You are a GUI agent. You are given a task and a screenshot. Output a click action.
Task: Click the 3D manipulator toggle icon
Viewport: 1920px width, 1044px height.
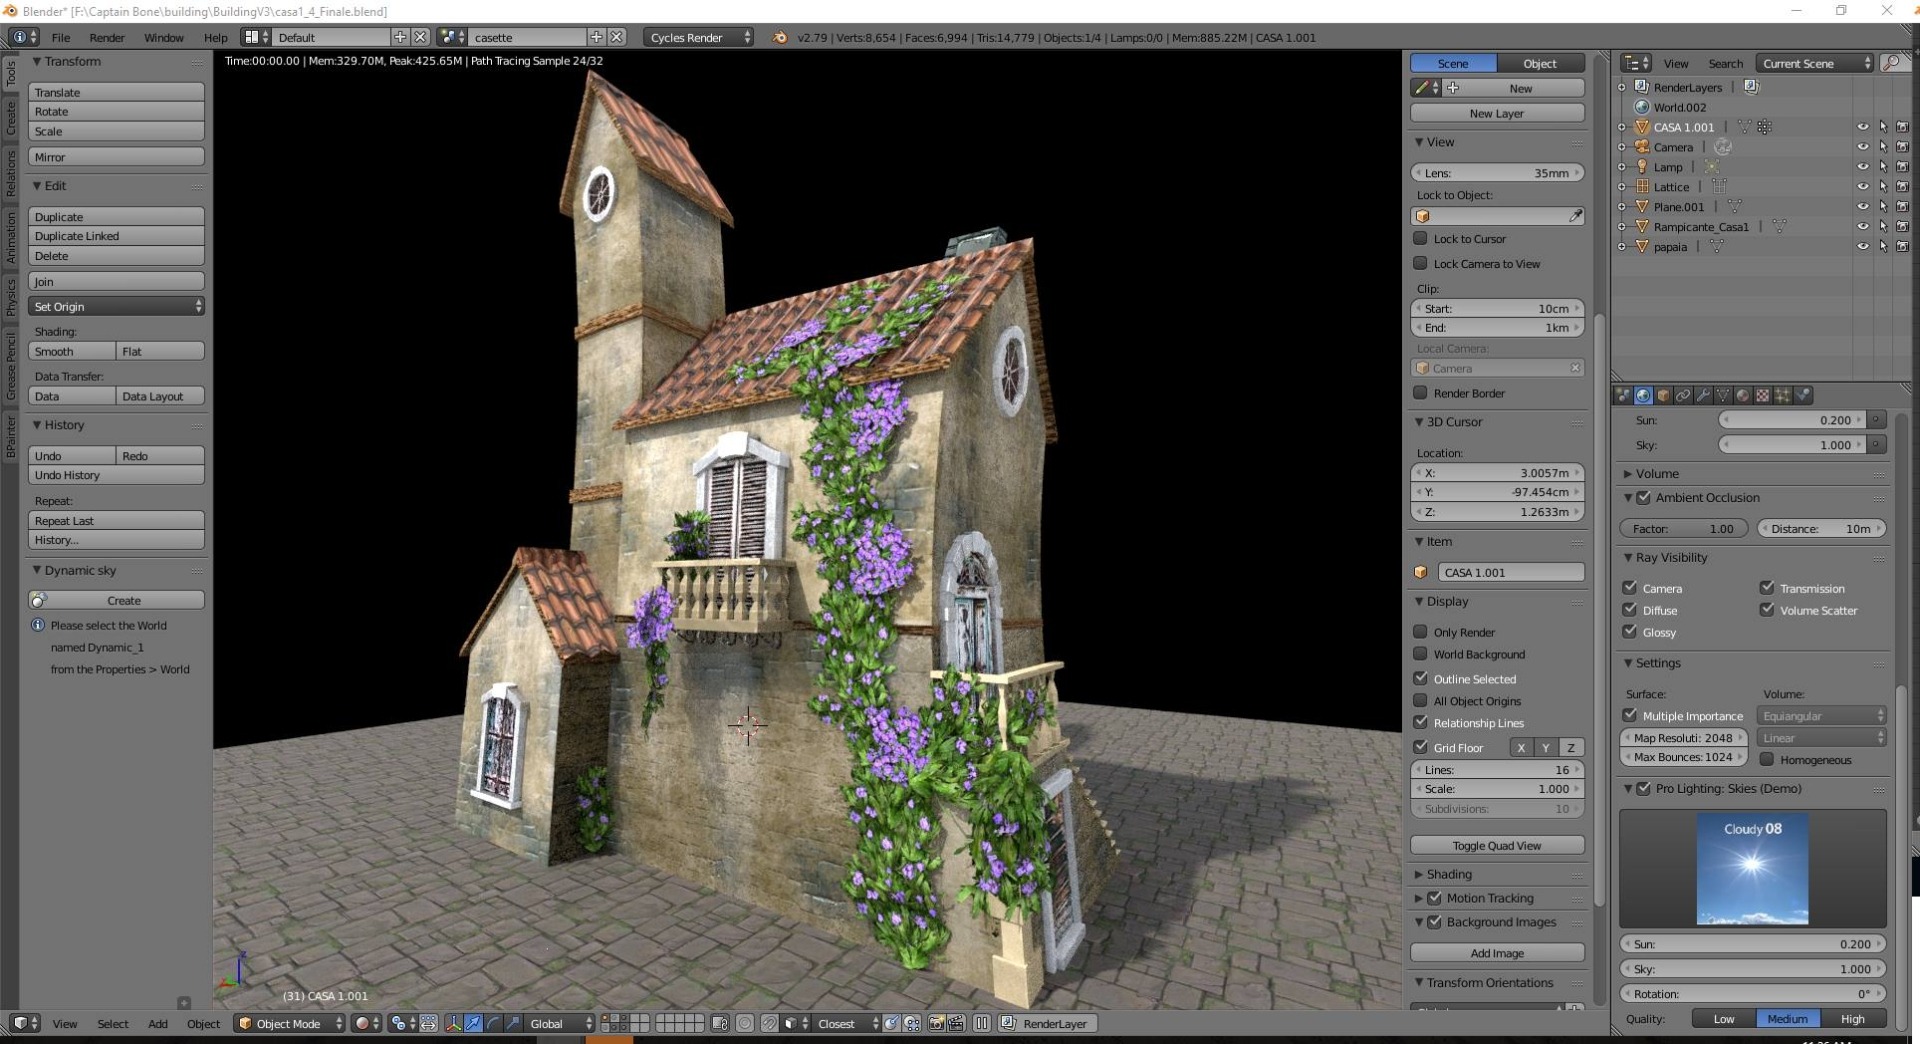coord(453,1023)
